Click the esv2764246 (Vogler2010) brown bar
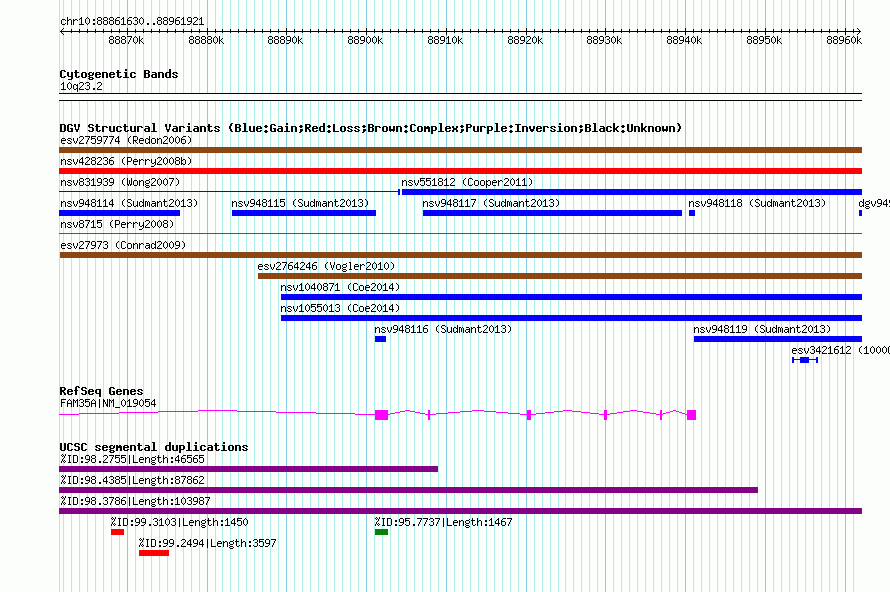 pos(560,276)
